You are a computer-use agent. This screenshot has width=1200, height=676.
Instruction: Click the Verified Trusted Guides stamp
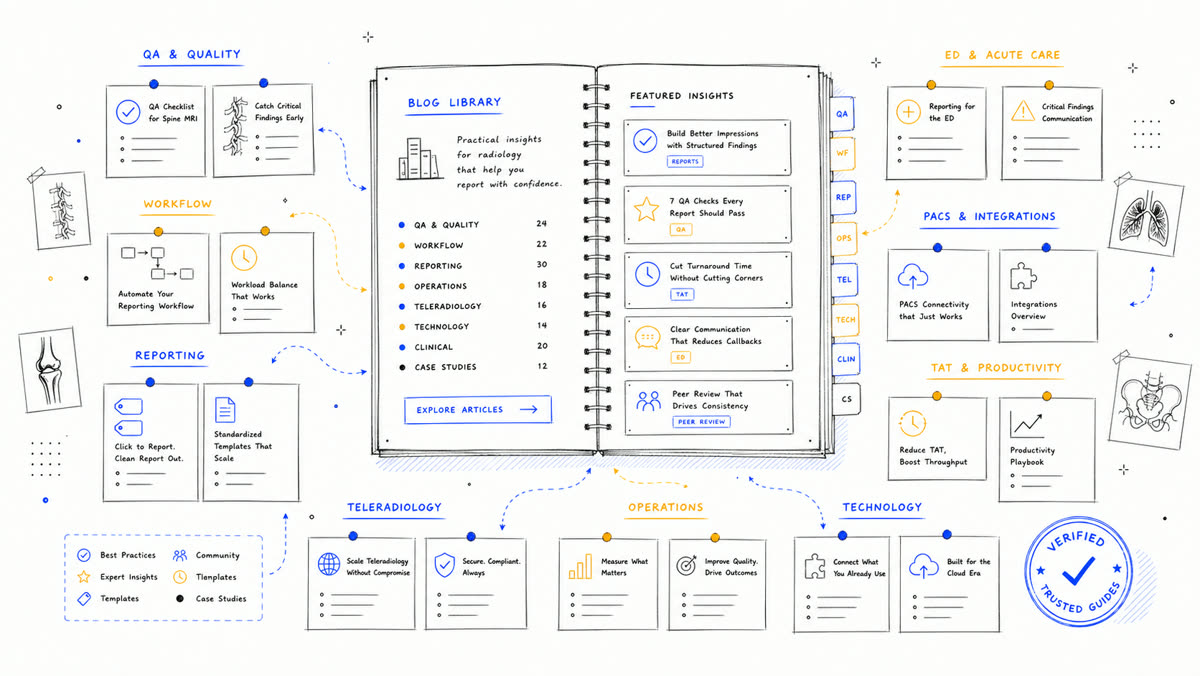[1077, 572]
